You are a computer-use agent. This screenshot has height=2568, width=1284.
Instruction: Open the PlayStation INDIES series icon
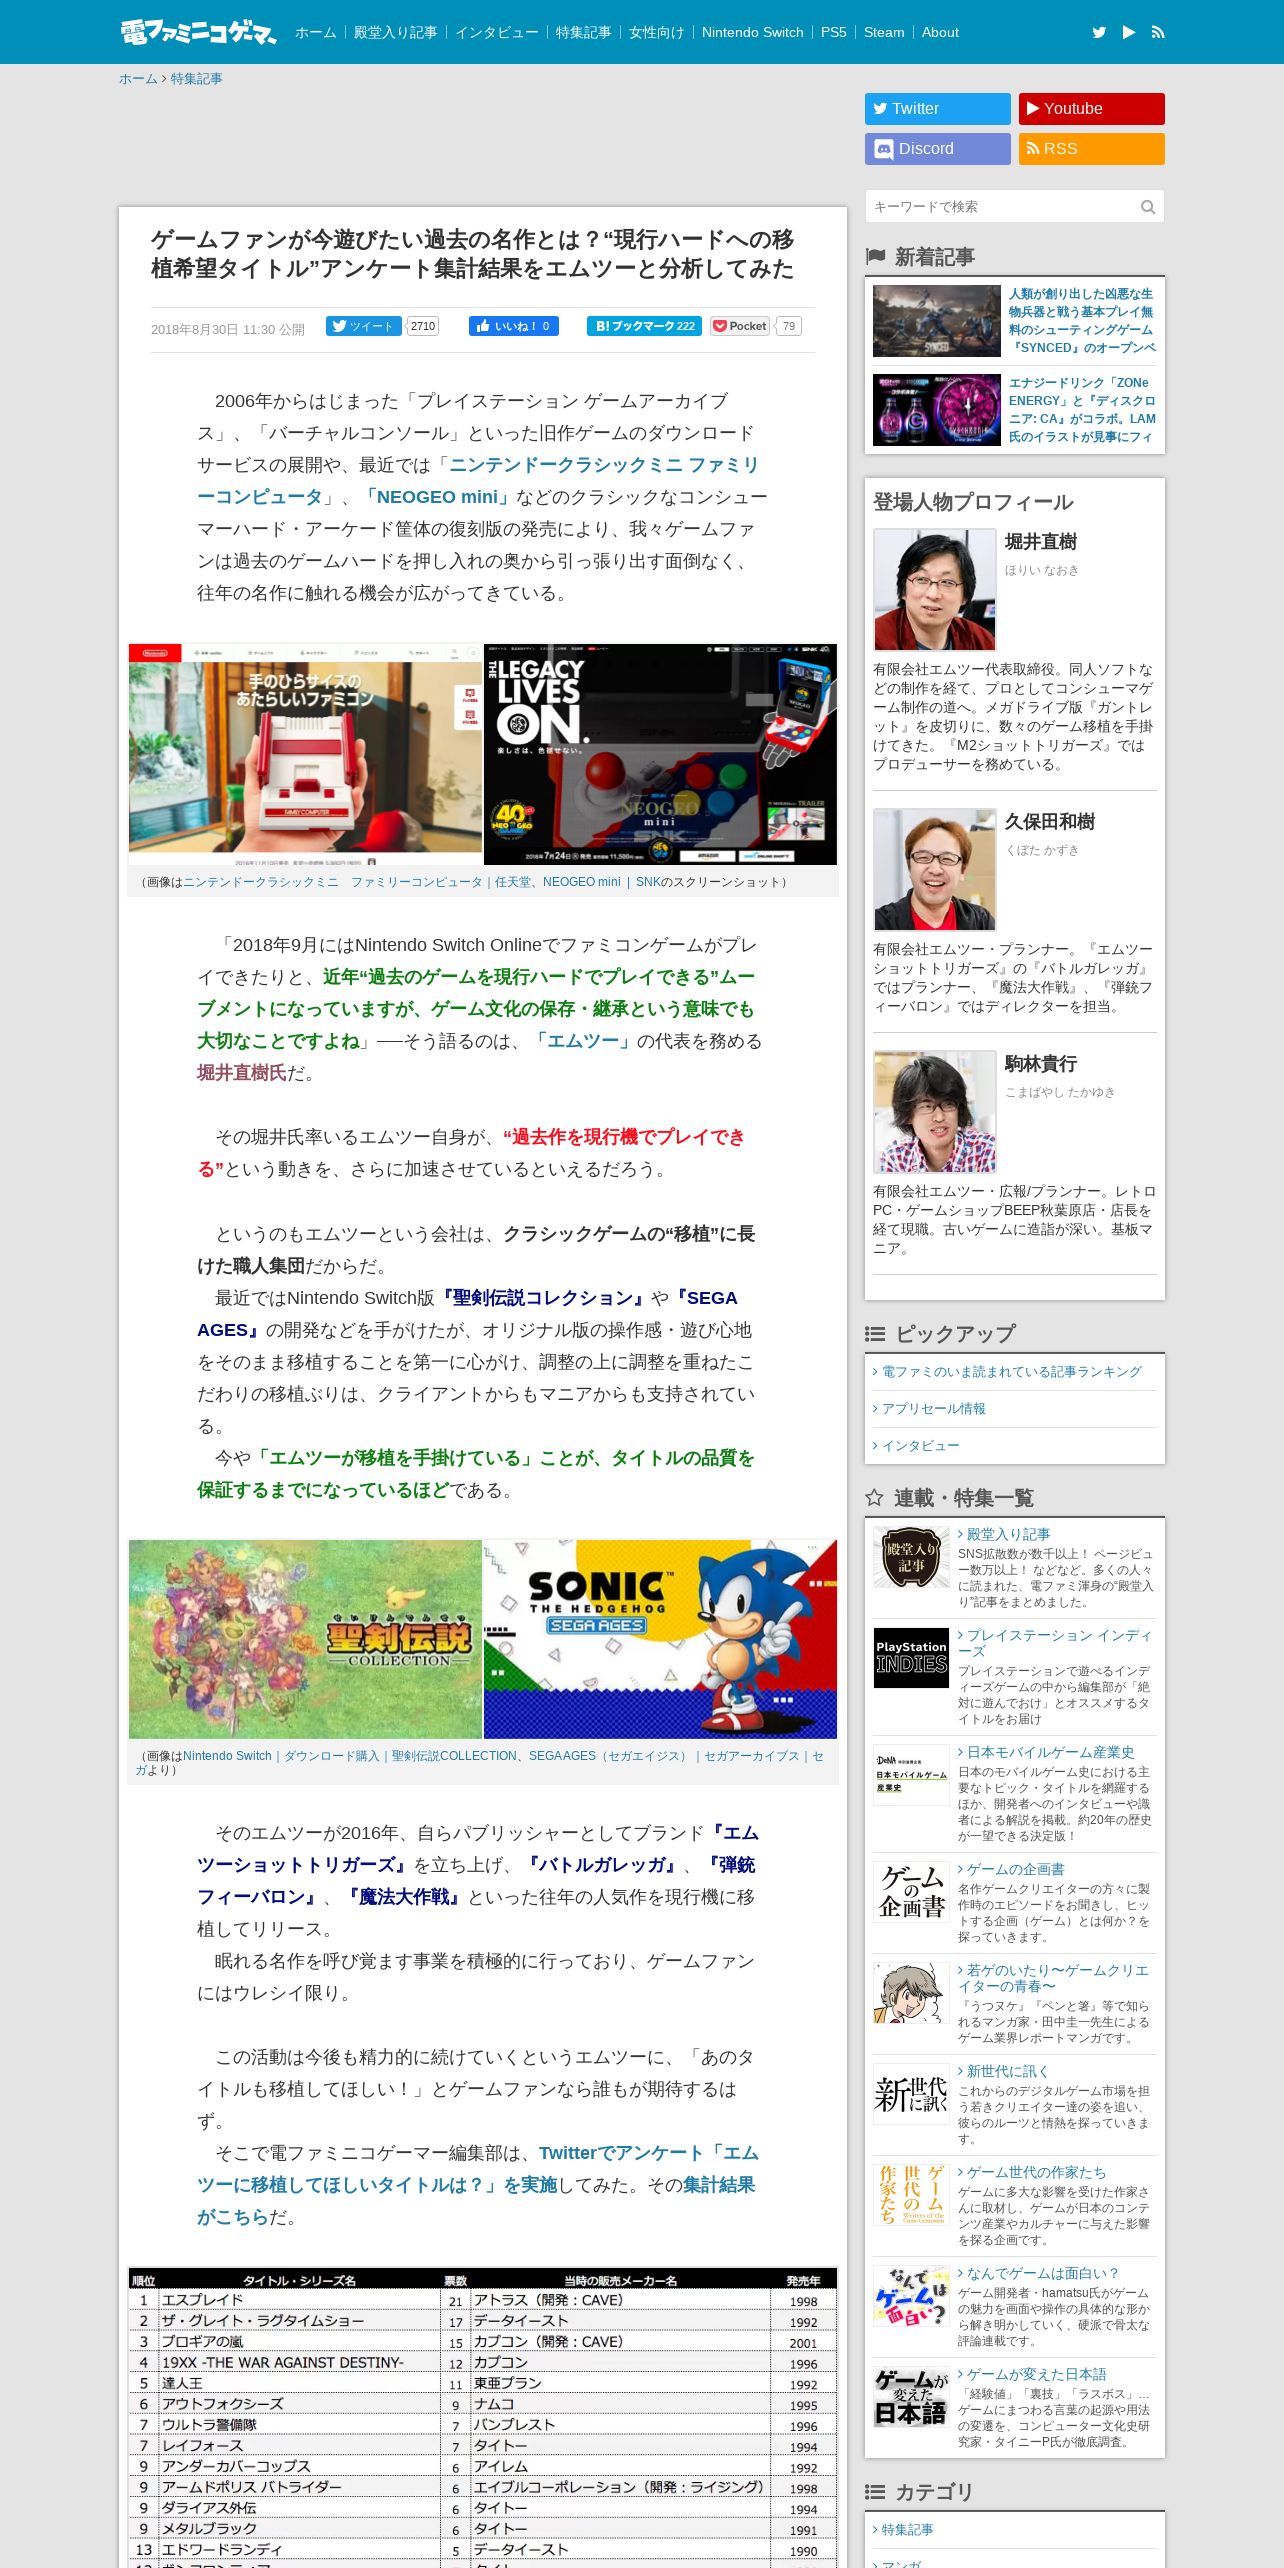pyautogui.click(x=911, y=1658)
